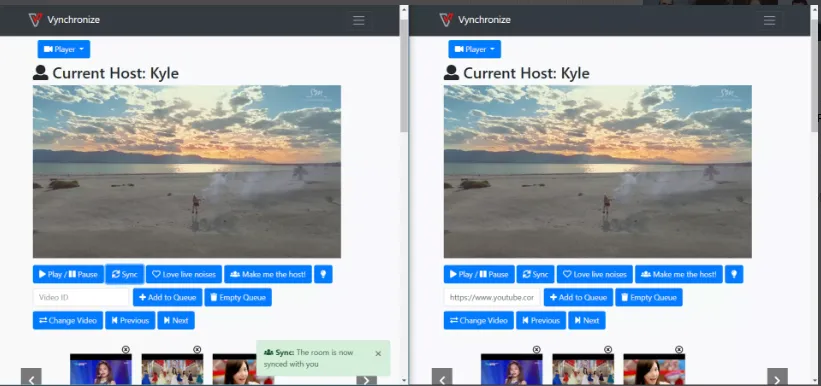Expand the Player dropdown in right window
The width and height of the screenshot is (821, 386).
[475, 49]
